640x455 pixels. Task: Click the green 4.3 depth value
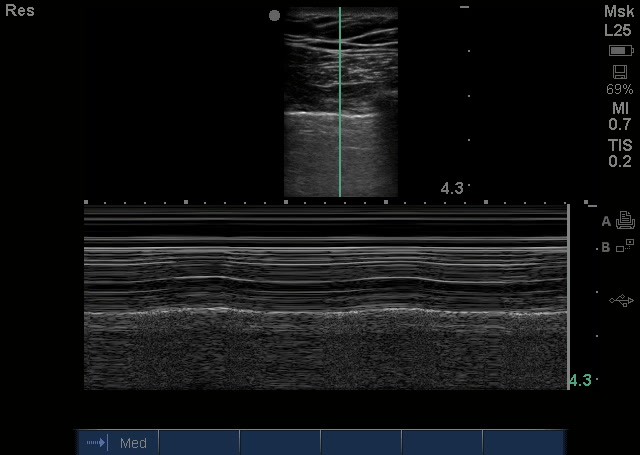pos(580,380)
